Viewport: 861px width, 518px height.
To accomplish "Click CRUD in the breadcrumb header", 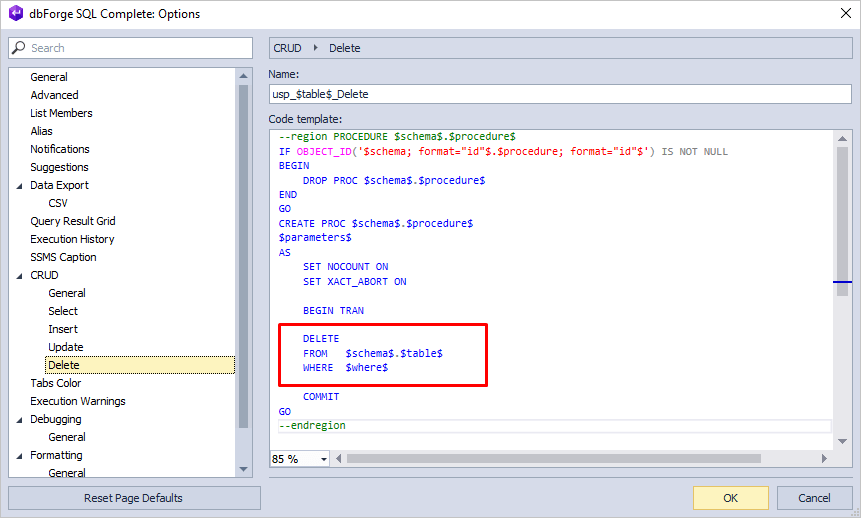I will [x=287, y=48].
